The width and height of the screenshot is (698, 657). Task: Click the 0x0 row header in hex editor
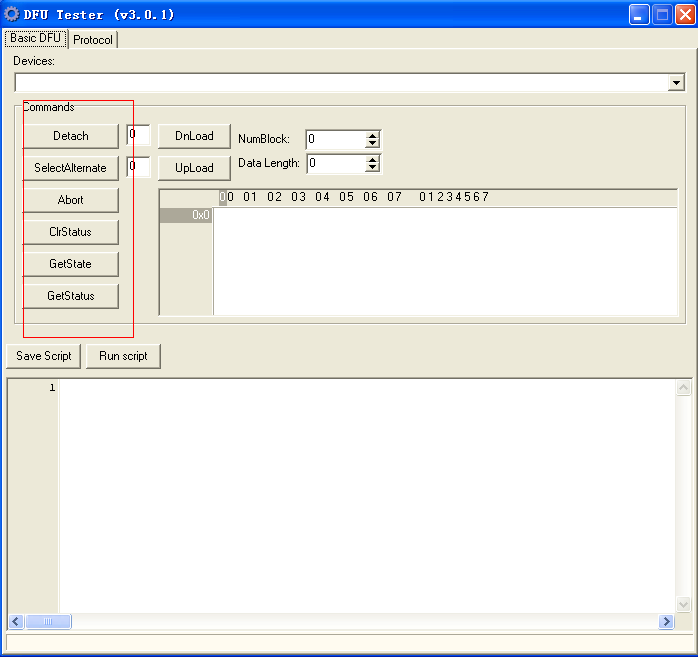pyautogui.click(x=186, y=215)
